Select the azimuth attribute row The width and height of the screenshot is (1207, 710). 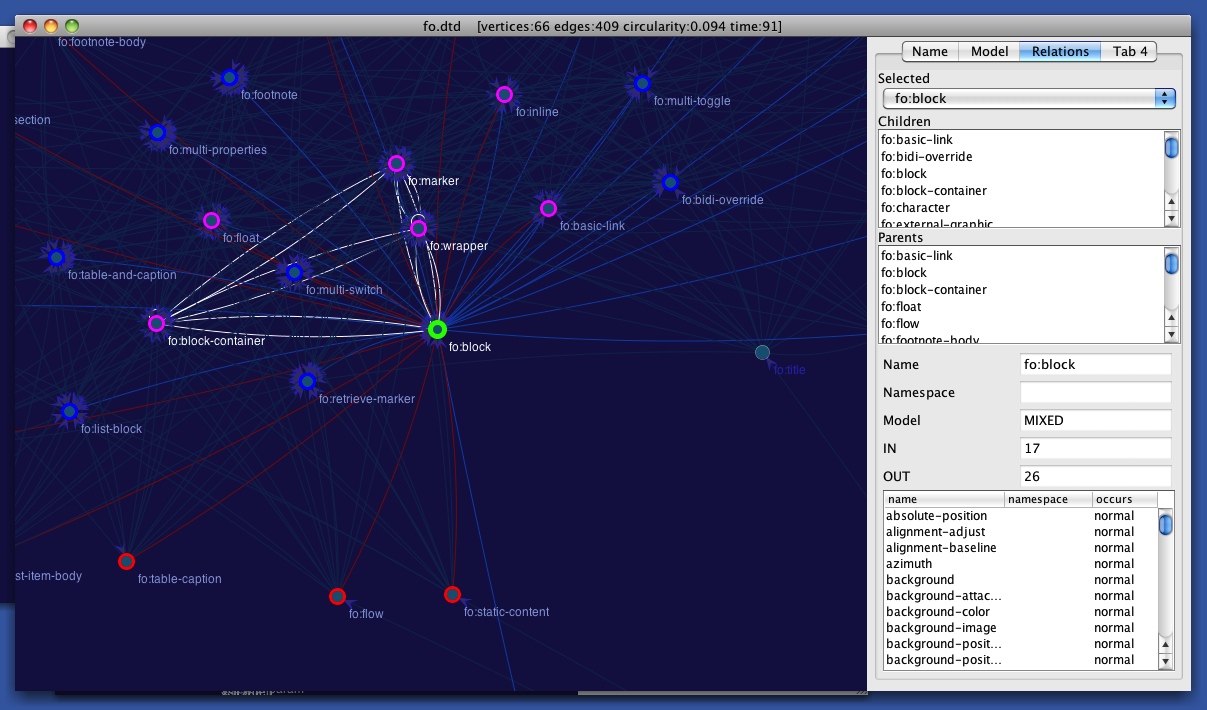[x=1020, y=564]
